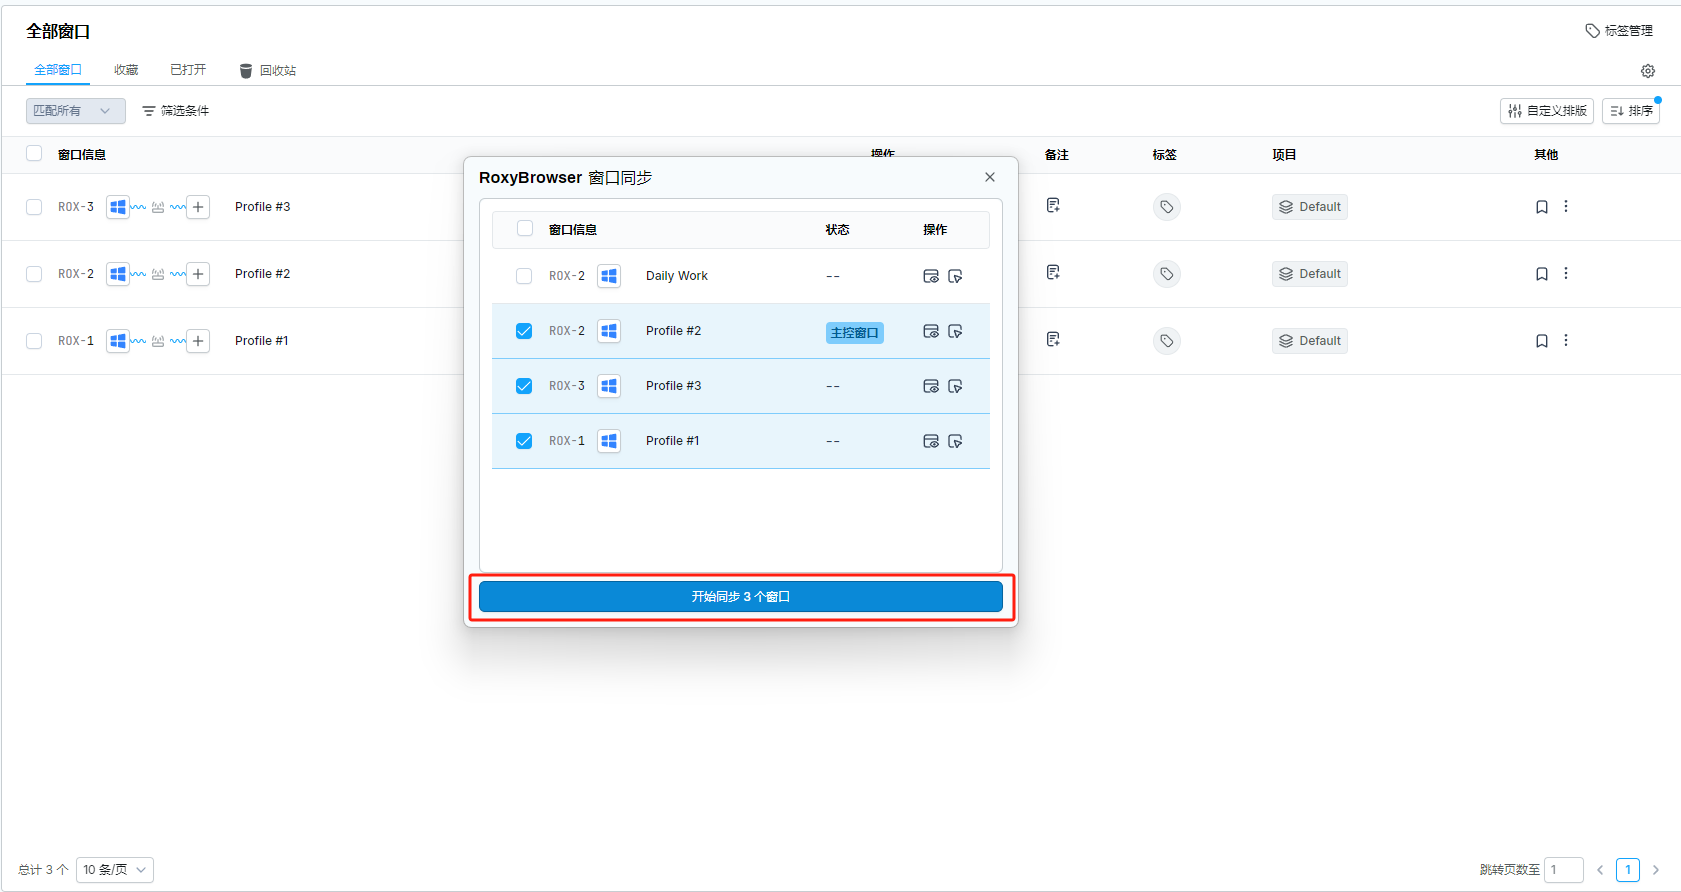Open 标签管理 tag management

tap(1619, 31)
